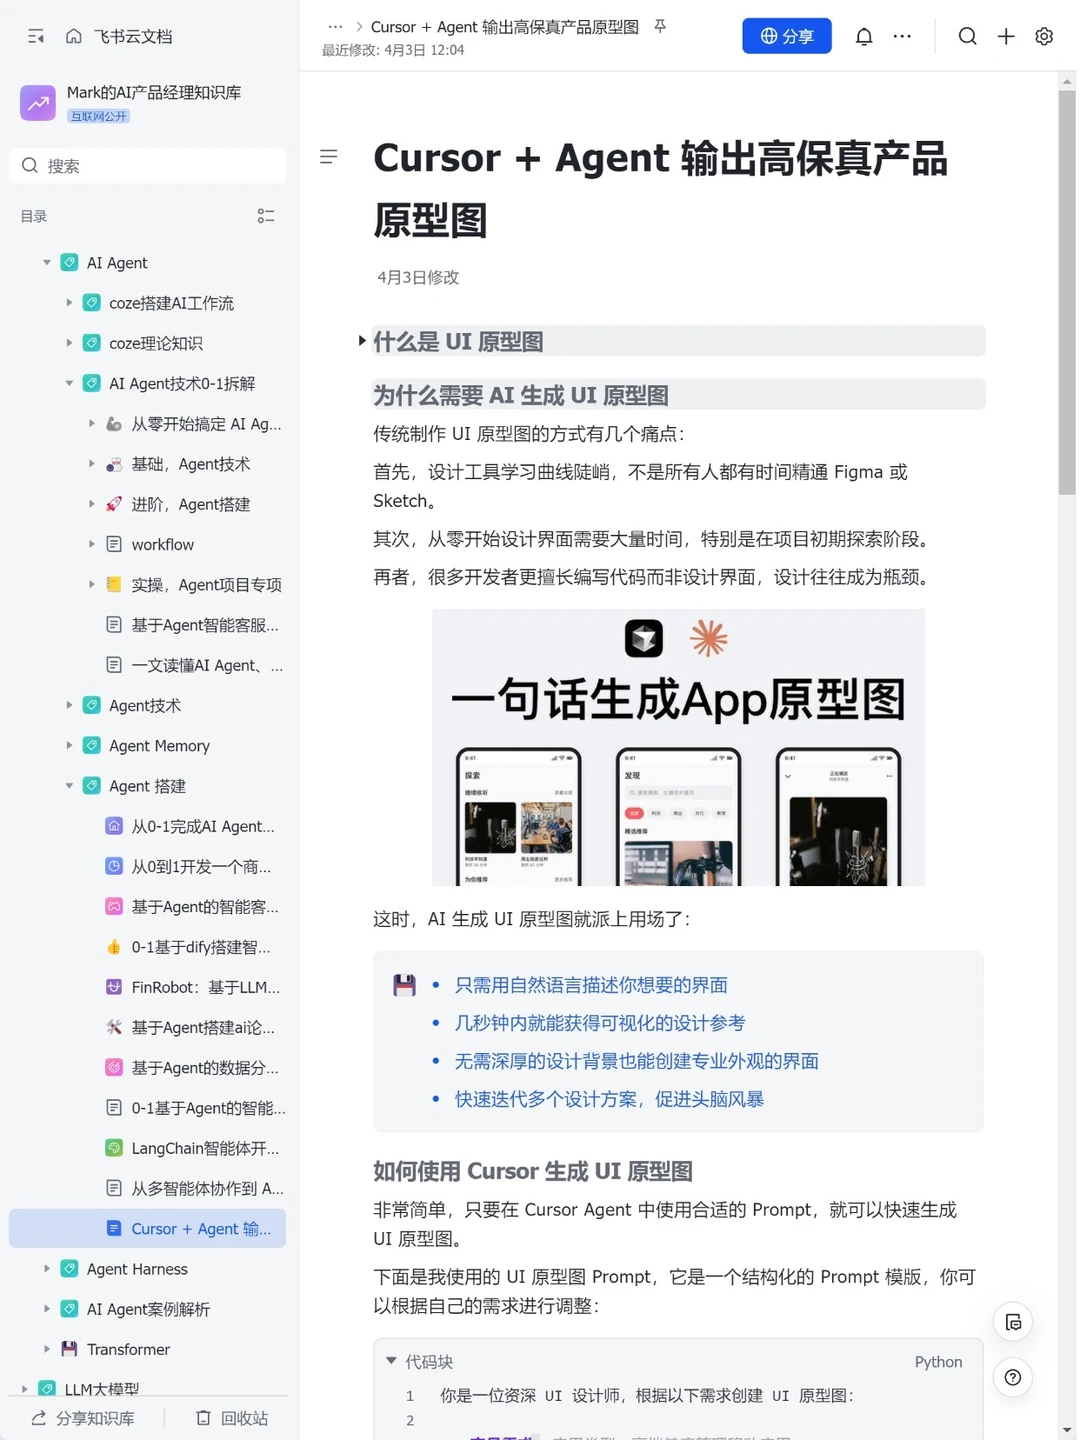
Task: Click the 回收站 trash icon
Action: point(204,1418)
